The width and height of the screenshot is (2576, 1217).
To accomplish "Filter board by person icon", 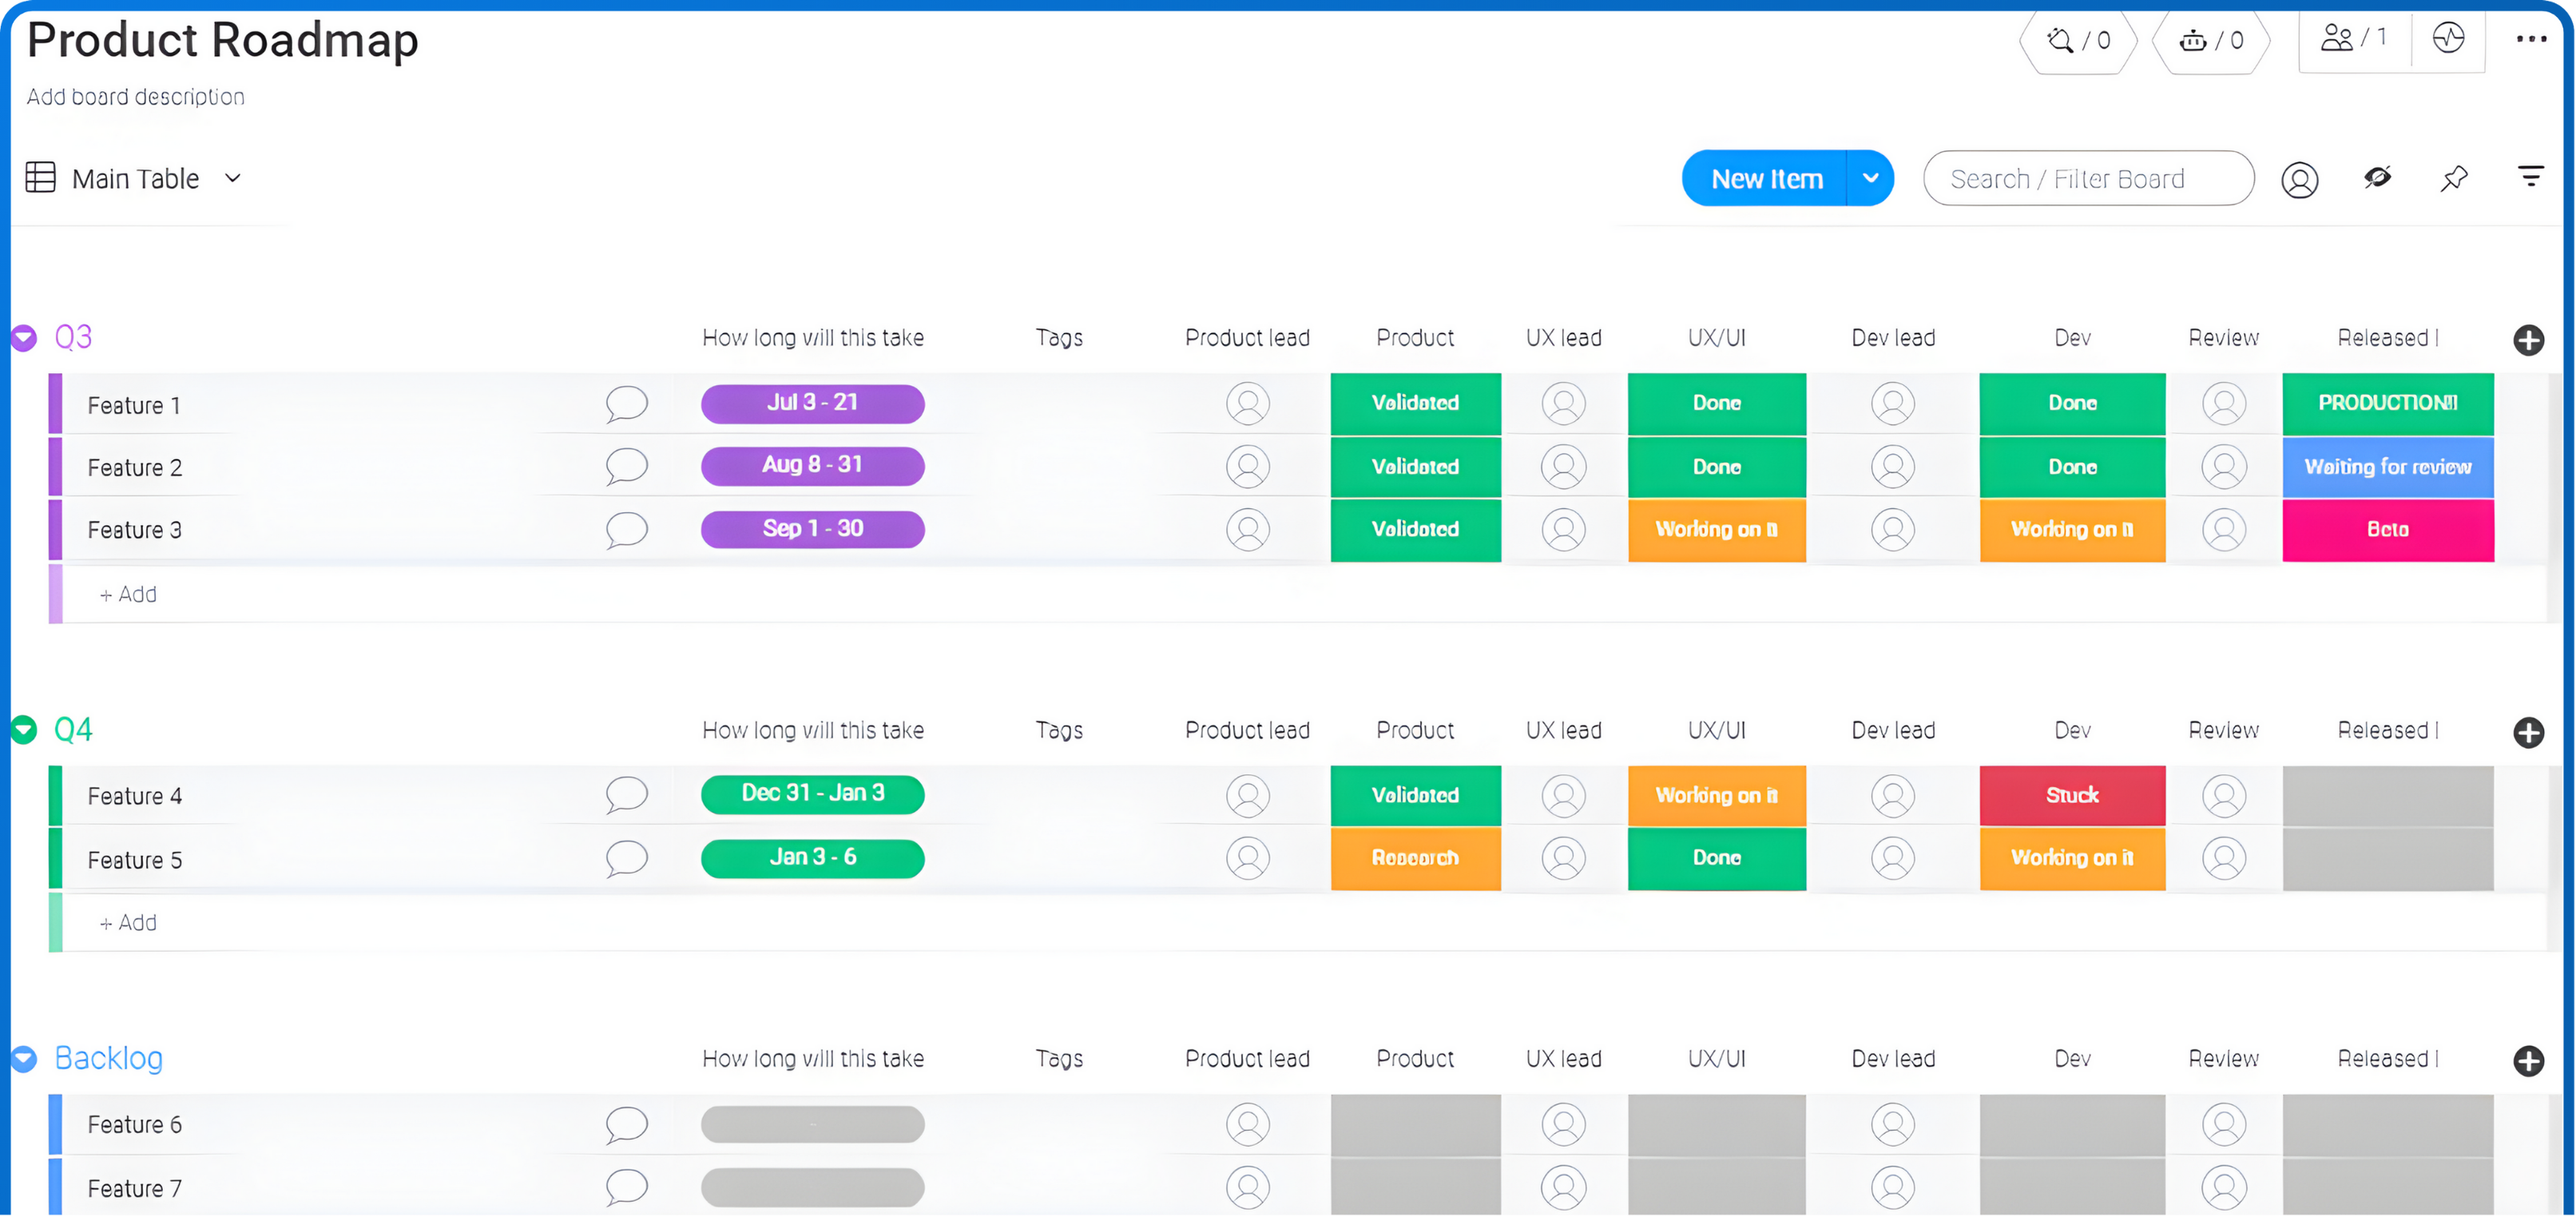I will (2299, 179).
